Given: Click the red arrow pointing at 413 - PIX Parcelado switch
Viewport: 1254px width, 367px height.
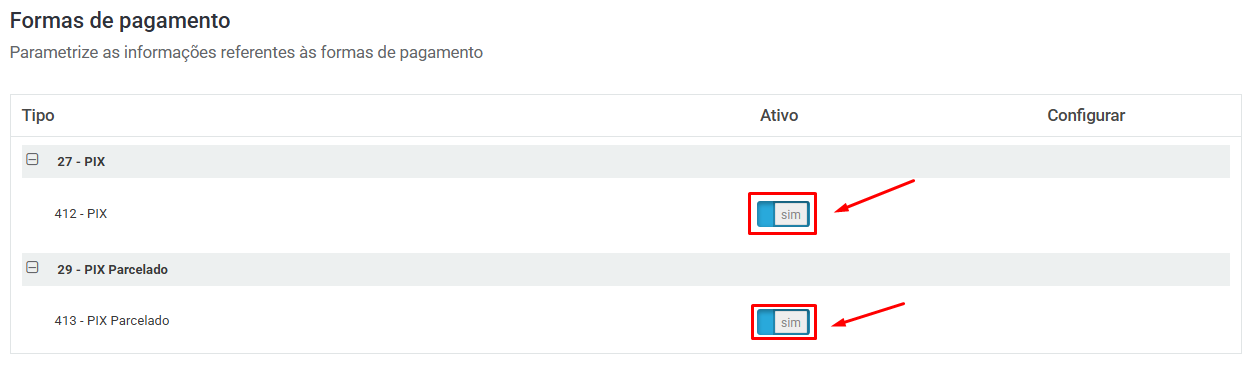Looking at the screenshot, I should point(870,314).
